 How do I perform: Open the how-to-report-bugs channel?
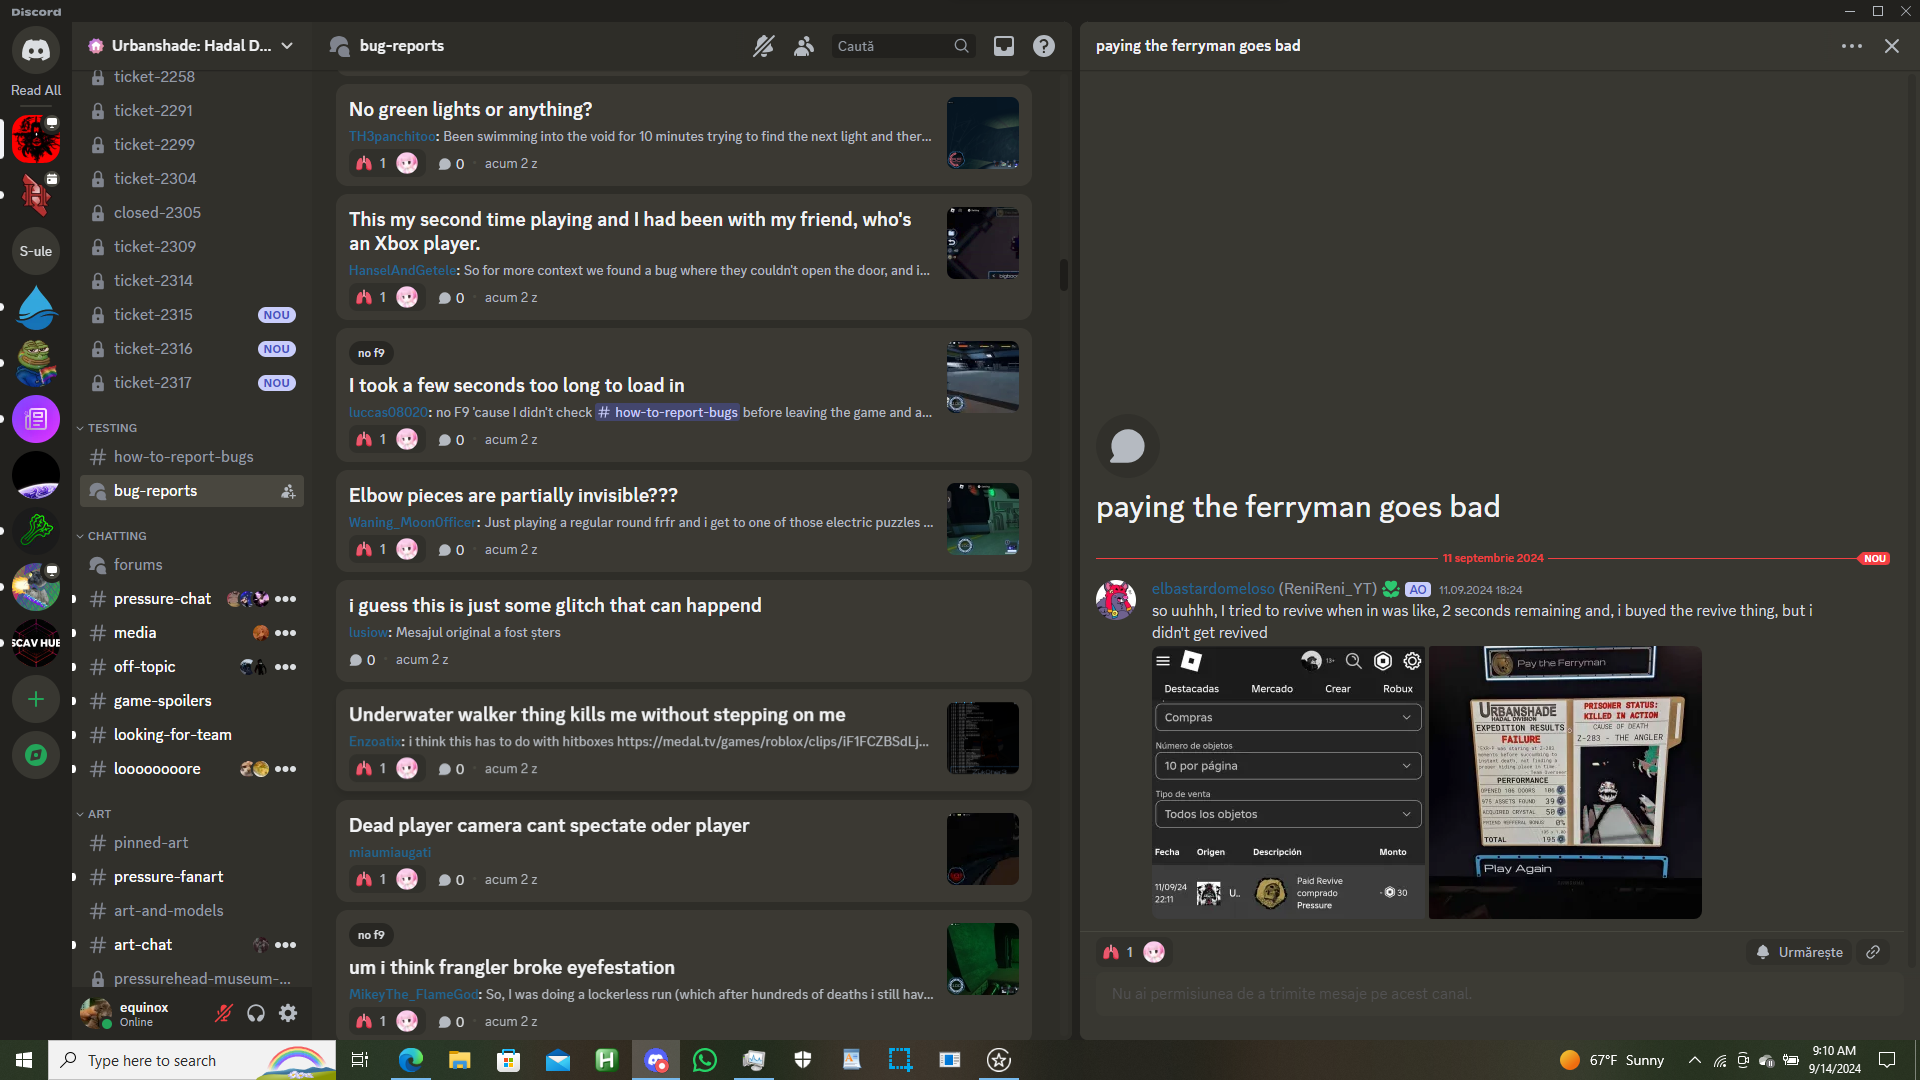tap(183, 457)
